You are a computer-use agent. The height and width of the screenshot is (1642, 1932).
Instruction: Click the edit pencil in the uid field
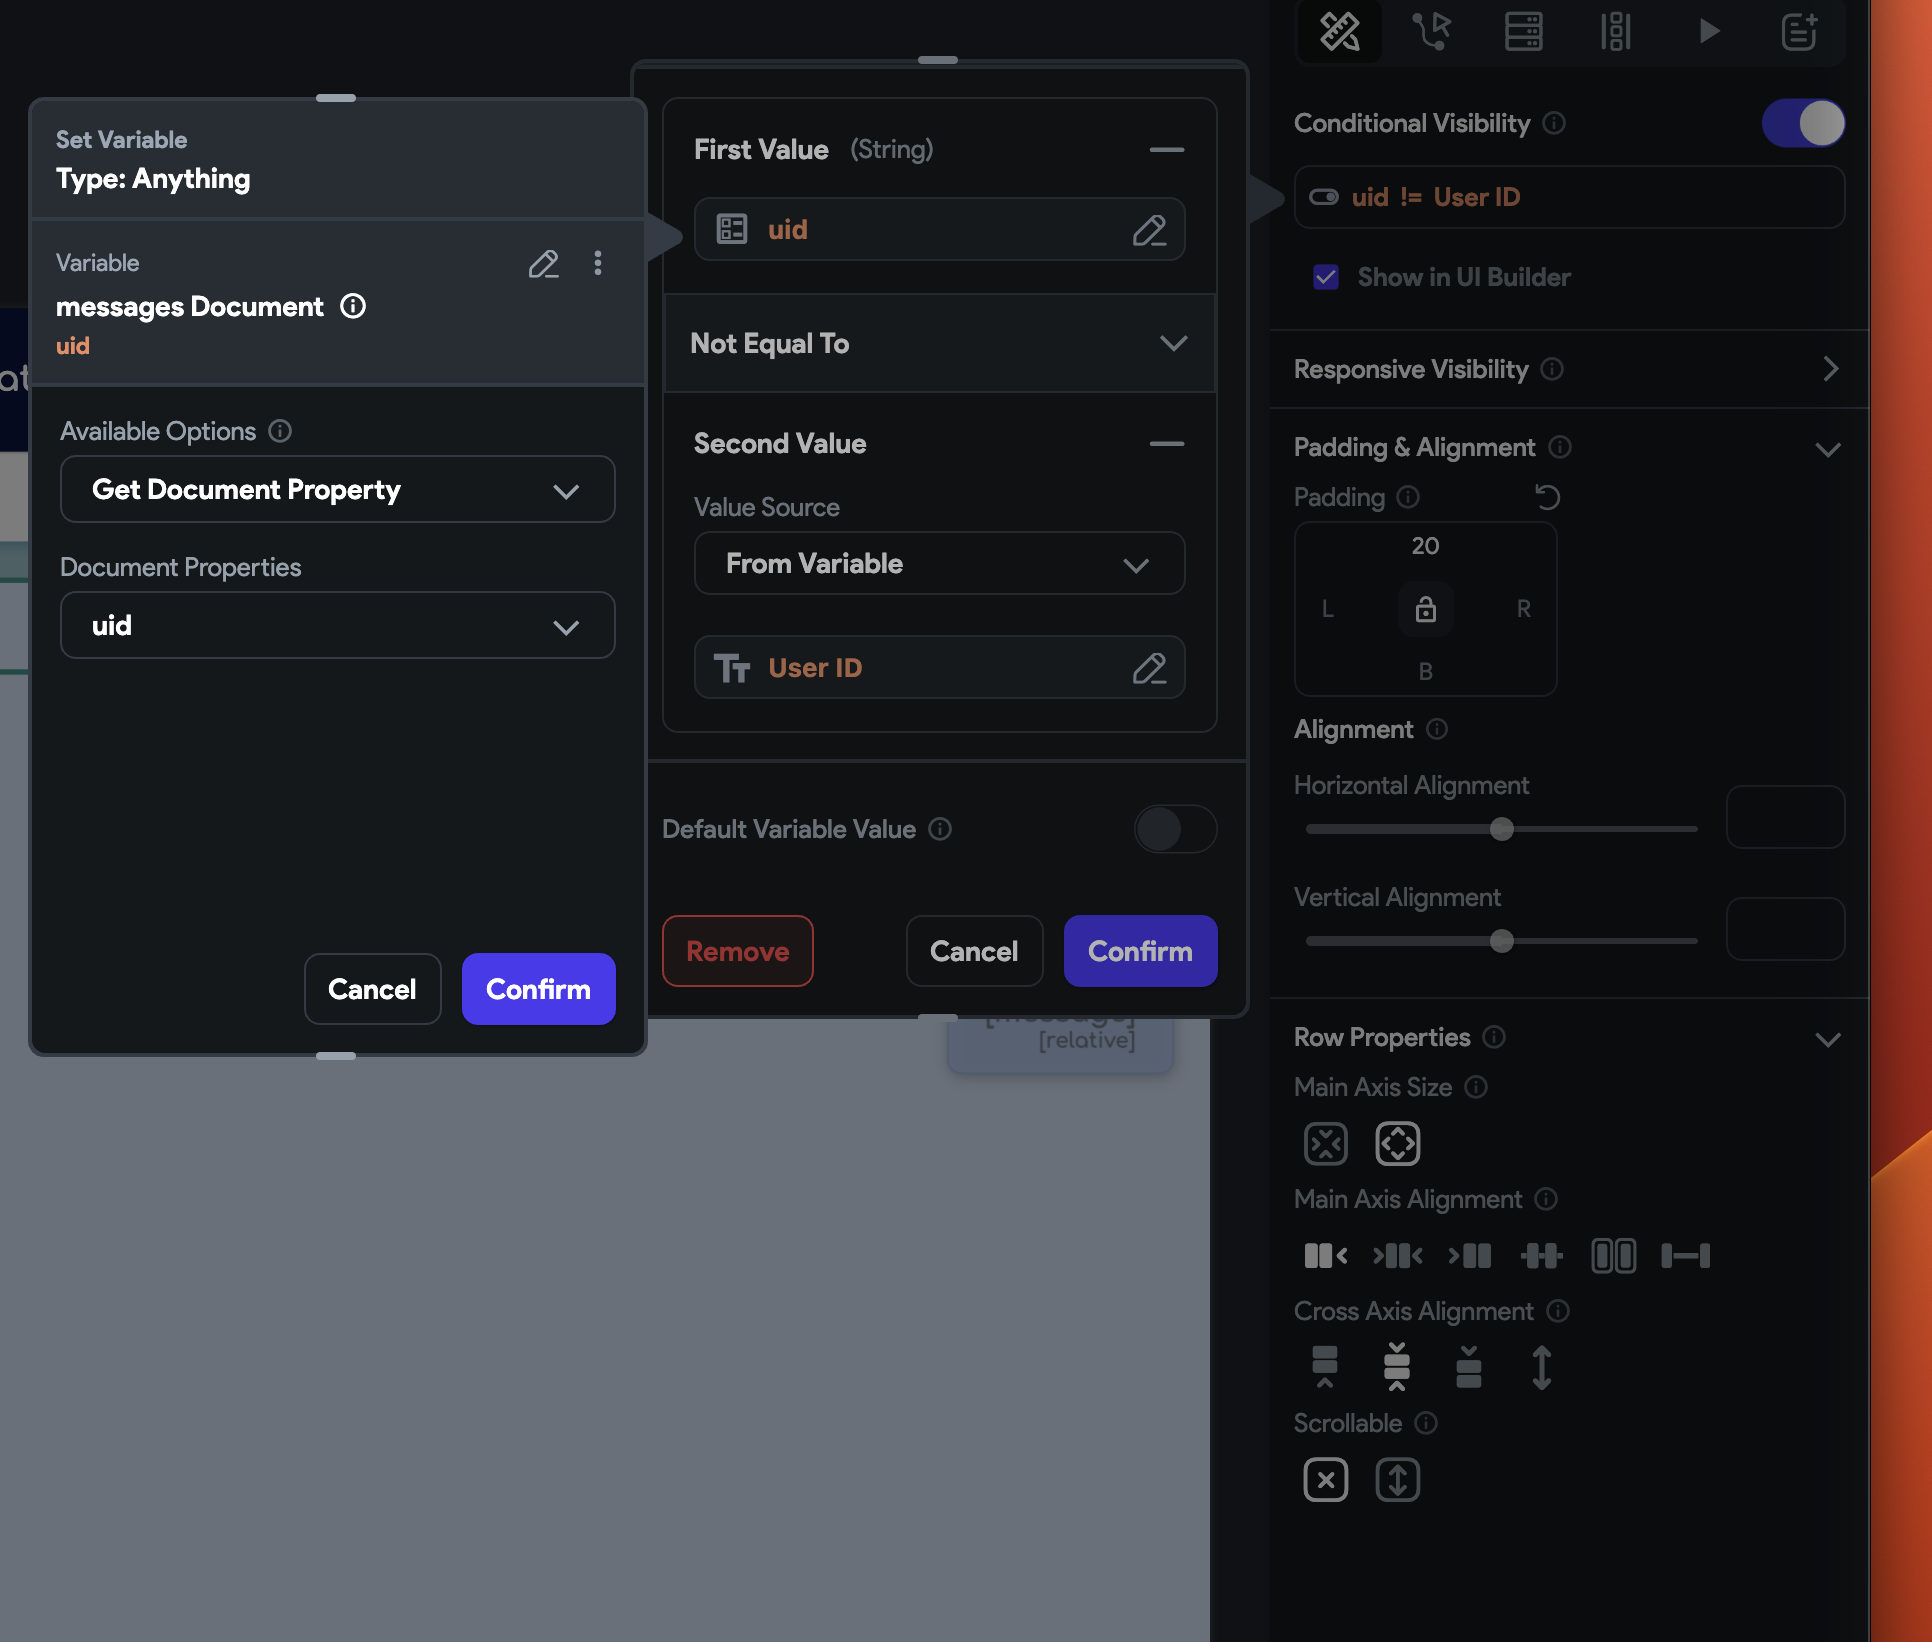1149,230
